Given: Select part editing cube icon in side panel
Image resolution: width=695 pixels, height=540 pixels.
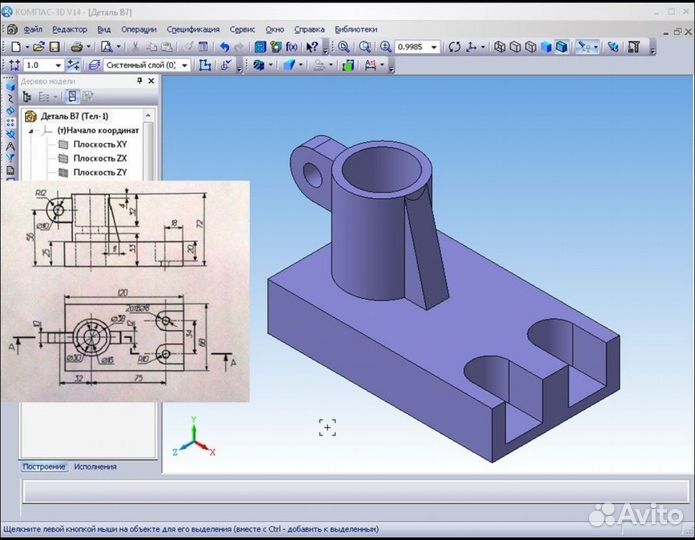Looking at the screenshot, I should tap(11, 86).
